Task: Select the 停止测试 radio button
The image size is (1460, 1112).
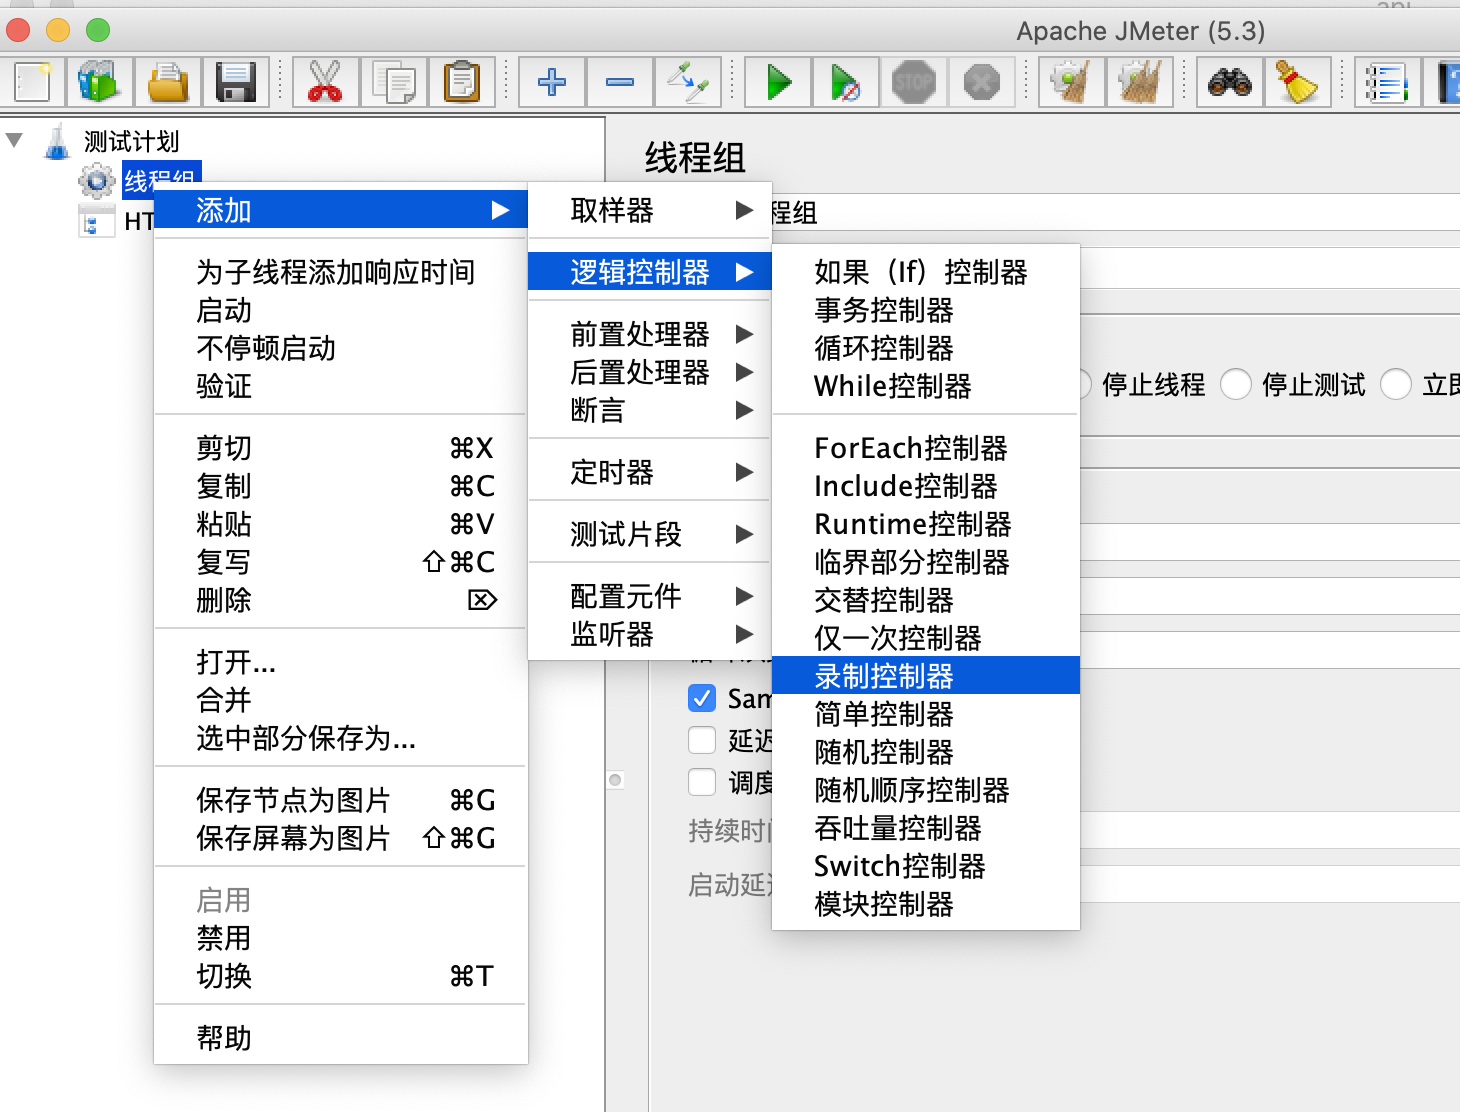Action: 1236,384
